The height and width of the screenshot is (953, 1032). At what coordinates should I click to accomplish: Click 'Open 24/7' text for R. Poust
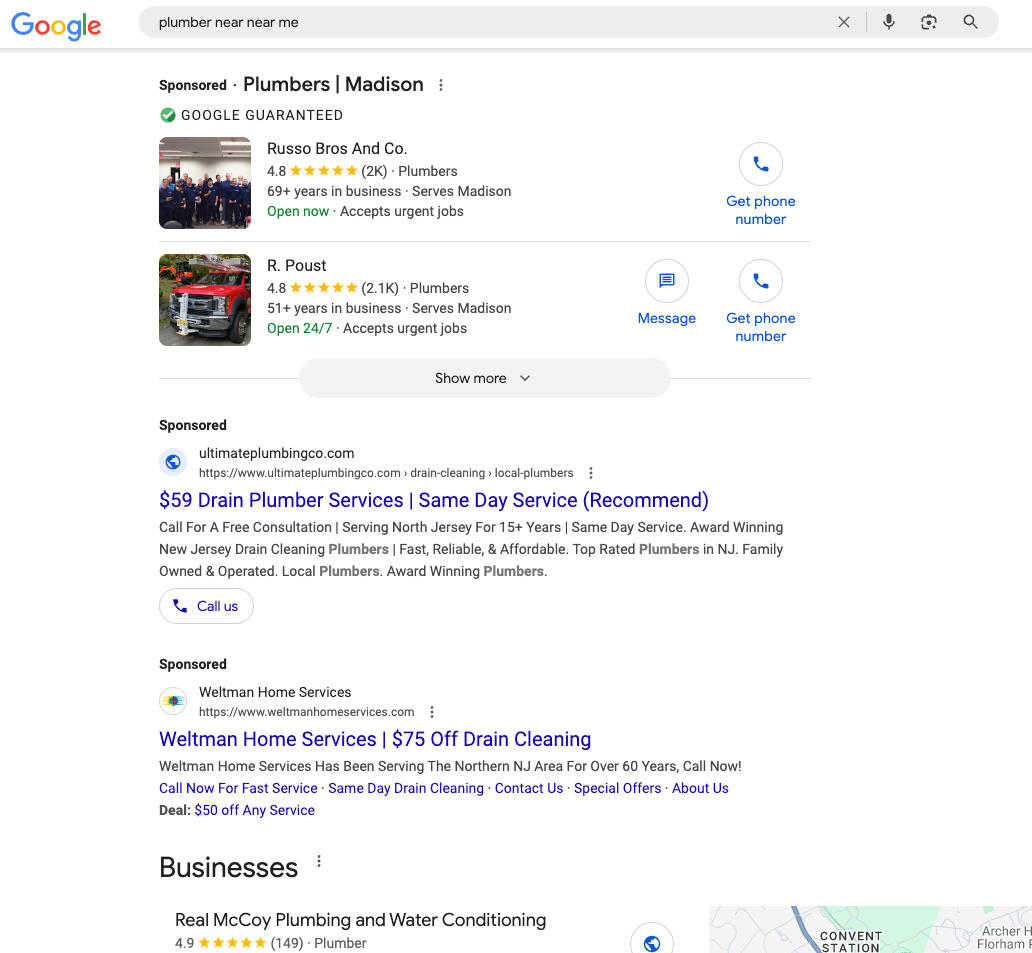coord(299,328)
